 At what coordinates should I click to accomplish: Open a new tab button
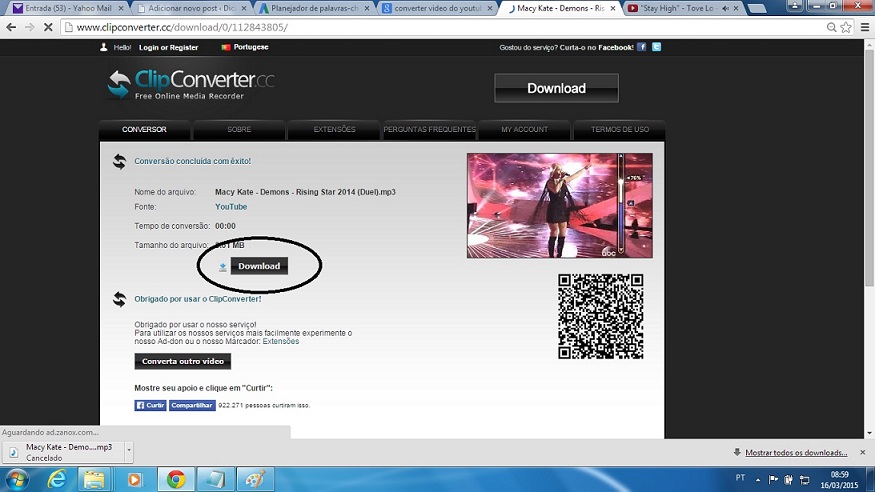point(757,8)
